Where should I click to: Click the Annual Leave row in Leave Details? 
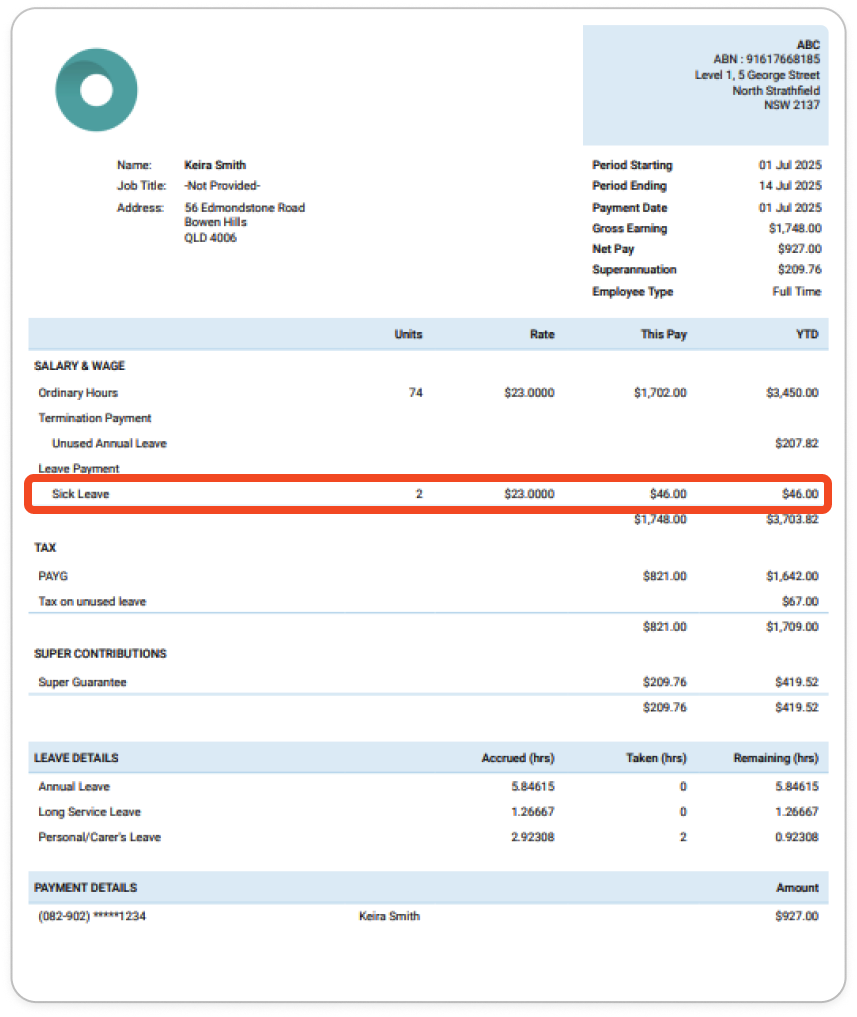tap(74, 786)
